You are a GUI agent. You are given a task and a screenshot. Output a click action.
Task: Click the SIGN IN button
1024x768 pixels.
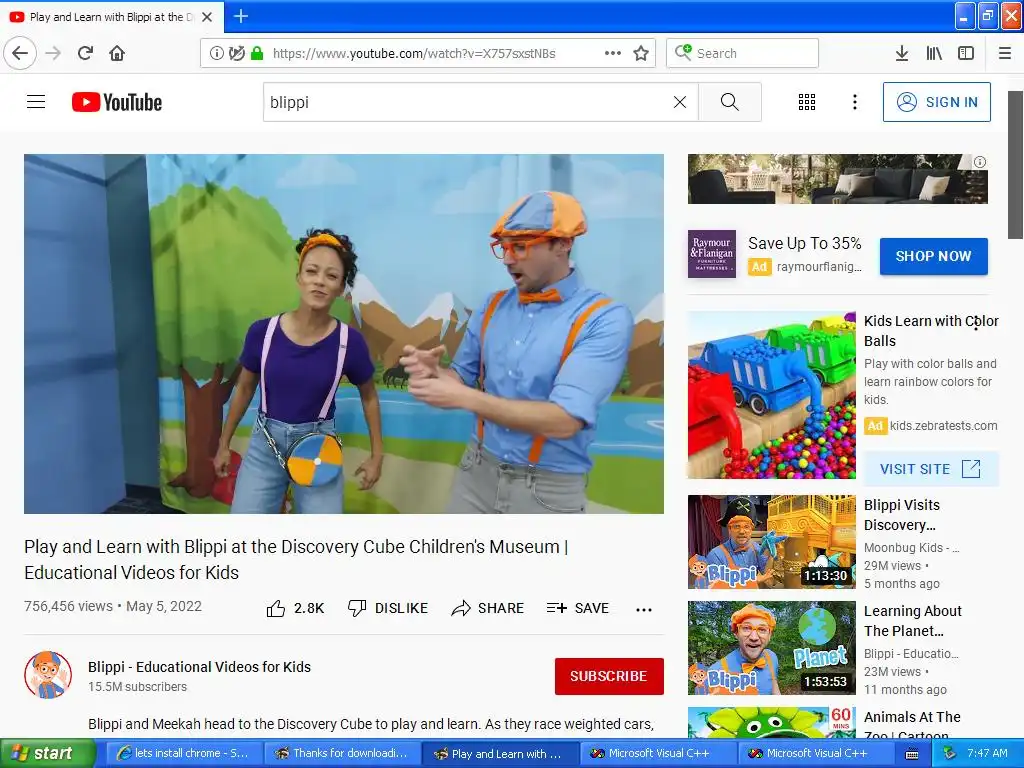(x=936, y=102)
